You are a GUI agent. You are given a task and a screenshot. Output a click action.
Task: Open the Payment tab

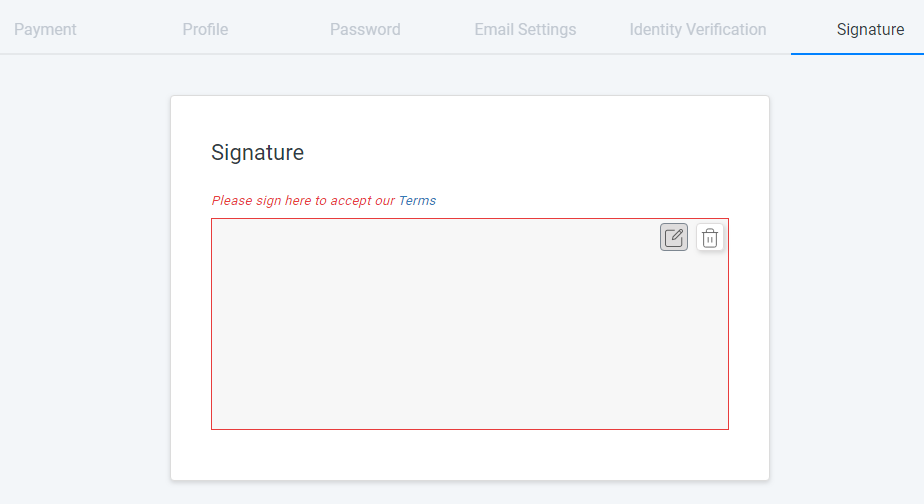click(45, 29)
